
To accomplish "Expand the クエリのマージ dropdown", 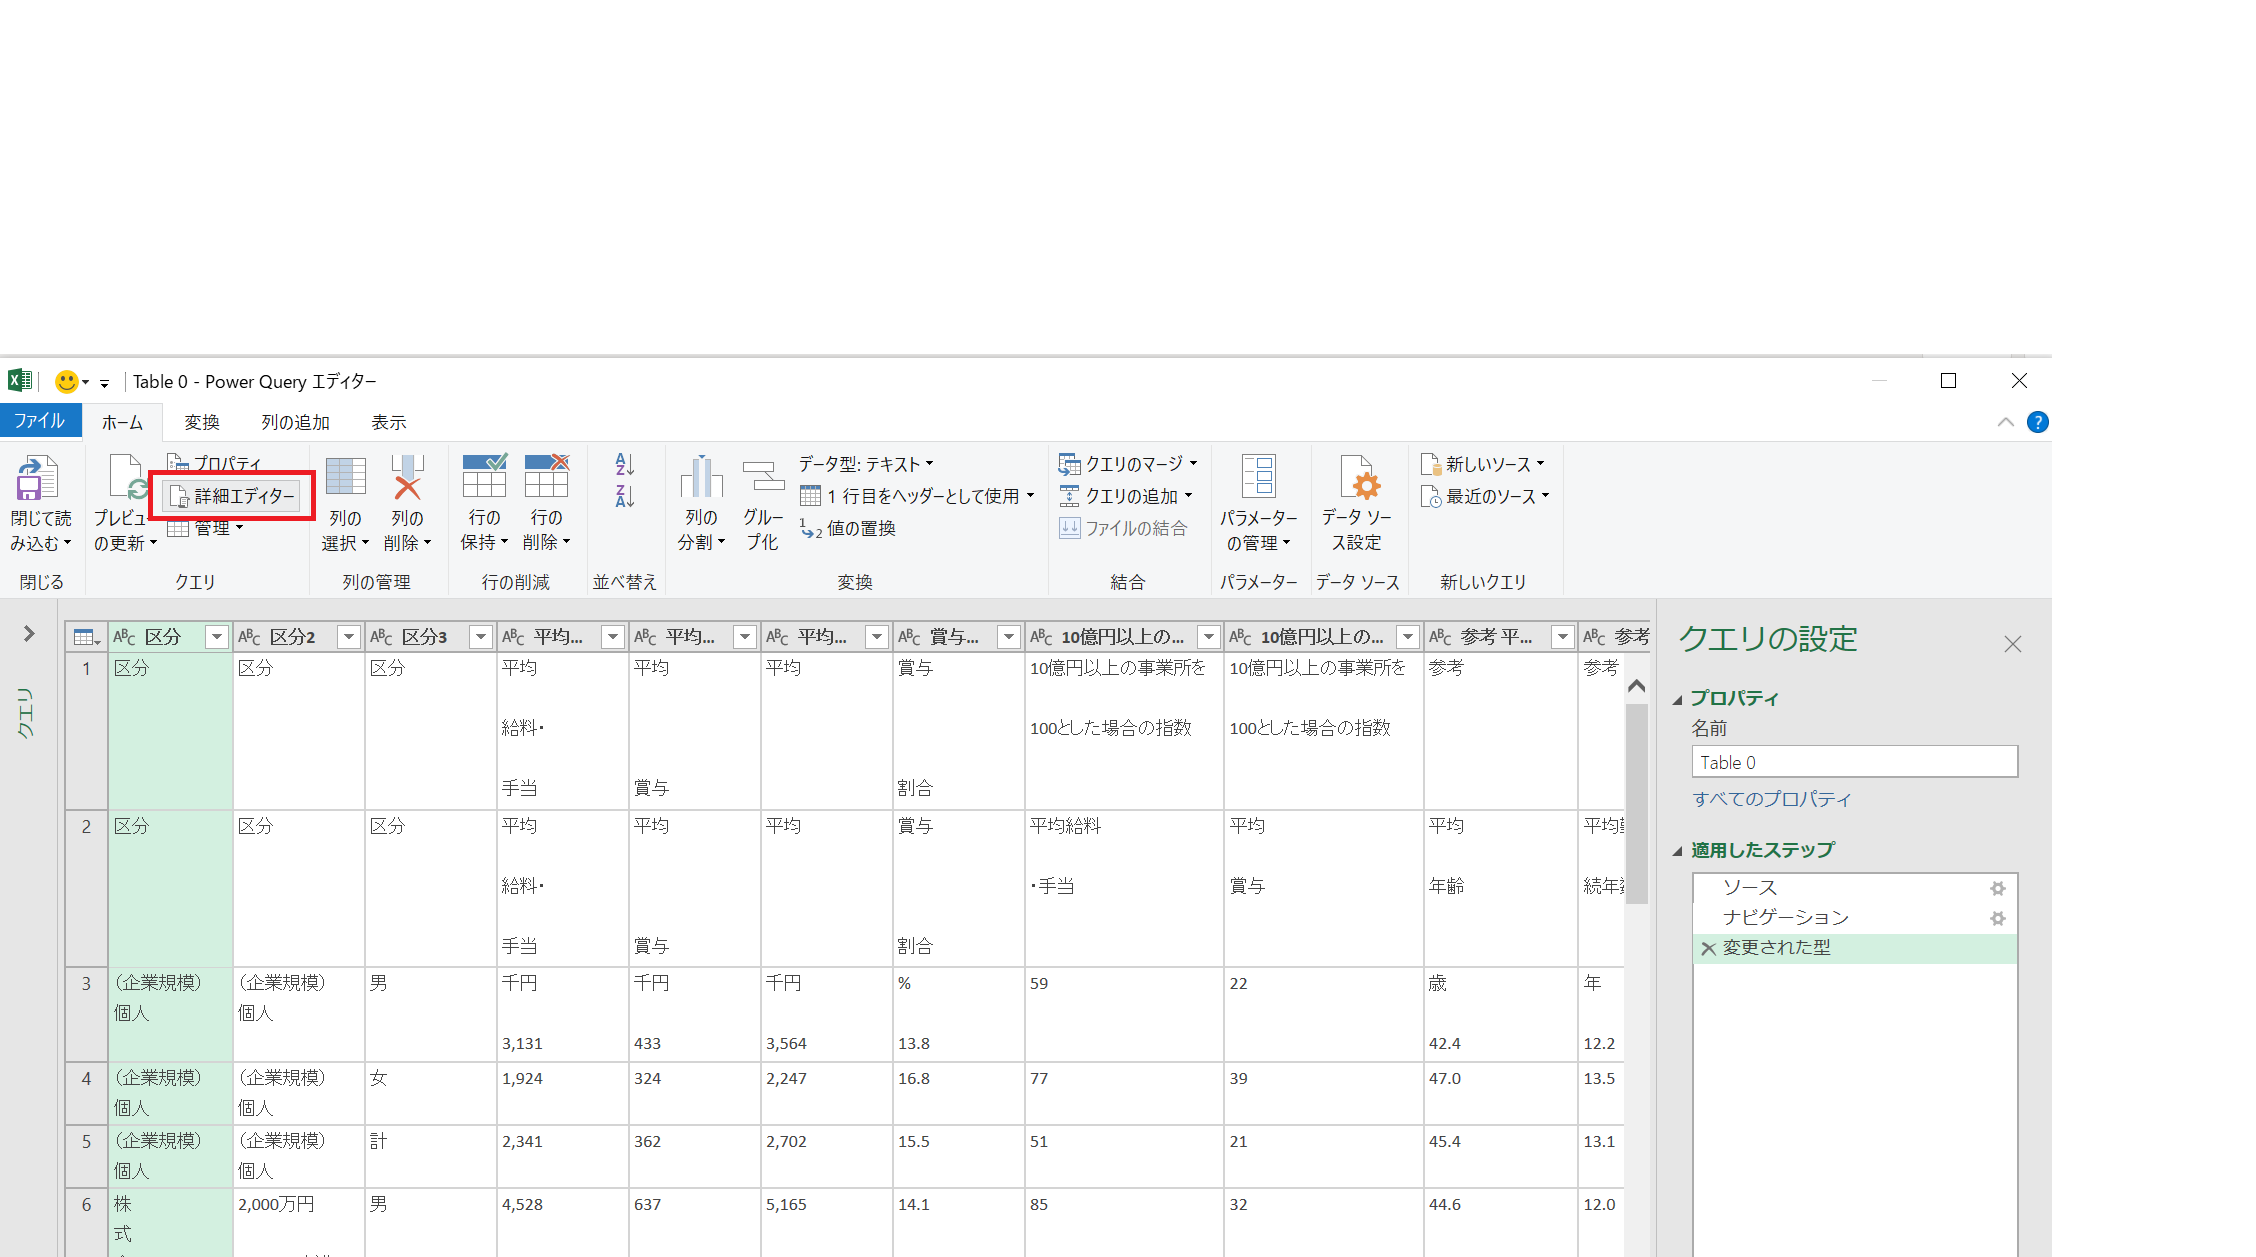I will point(1193,464).
